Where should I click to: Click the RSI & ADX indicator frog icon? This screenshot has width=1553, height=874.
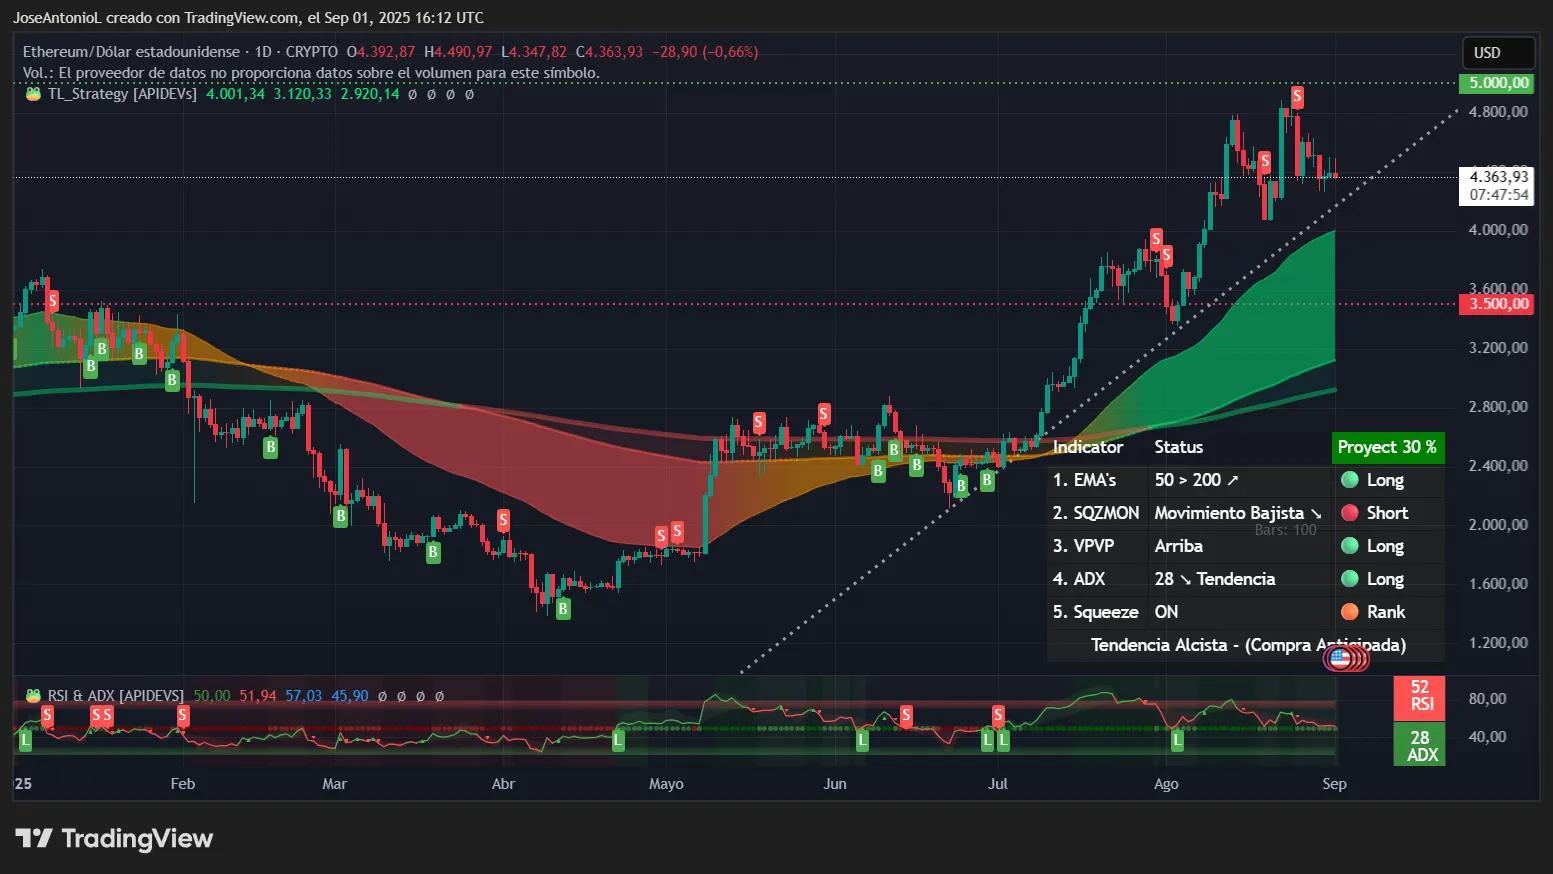(x=33, y=696)
